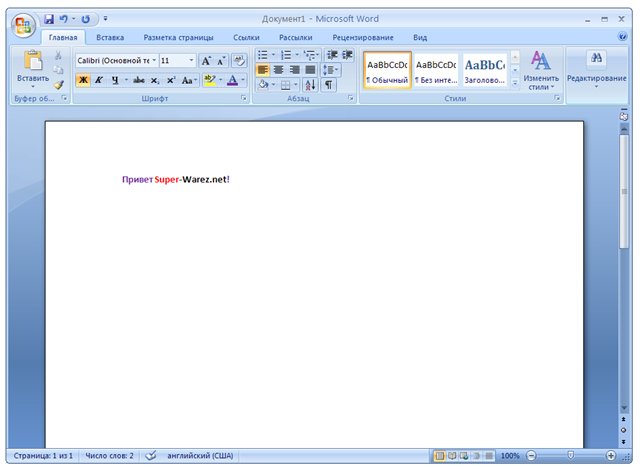Click the Clear Formatting icon
640x469 pixels.
pos(239,60)
